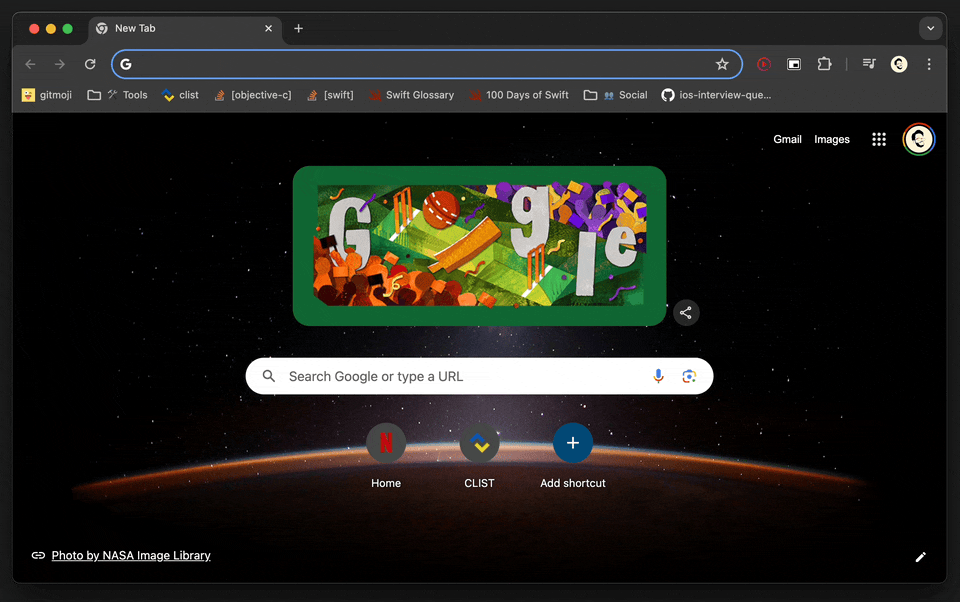This screenshot has width=960, height=602.
Task: Open the ios-interview-que... GitHub bookmark
Action: (716, 95)
